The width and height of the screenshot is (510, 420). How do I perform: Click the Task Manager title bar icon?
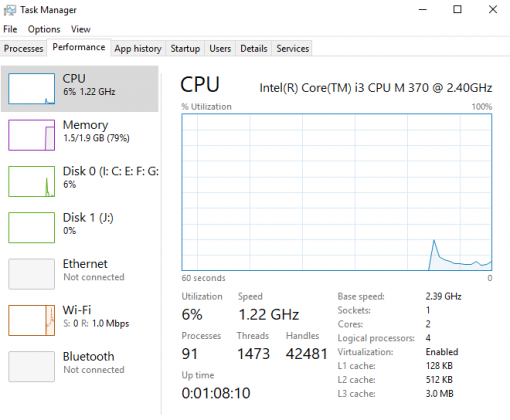tap(10, 10)
